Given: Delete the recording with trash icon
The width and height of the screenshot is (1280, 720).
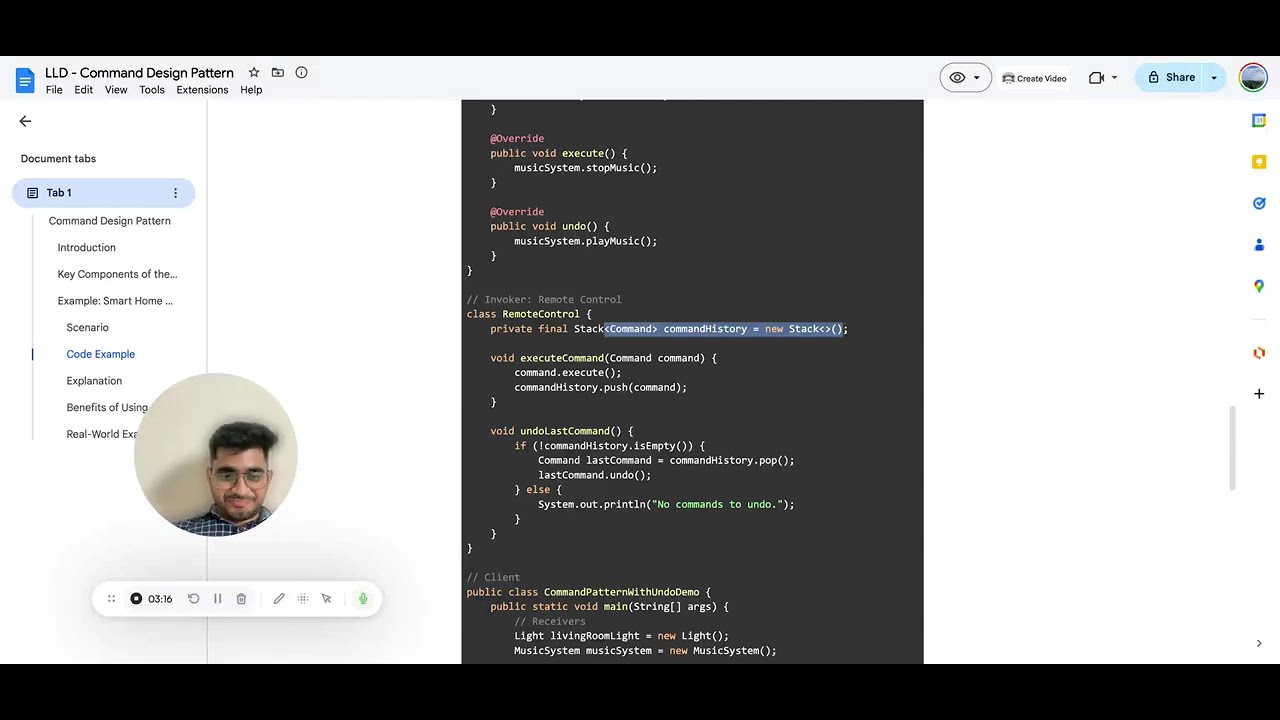Looking at the screenshot, I should click(241, 599).
